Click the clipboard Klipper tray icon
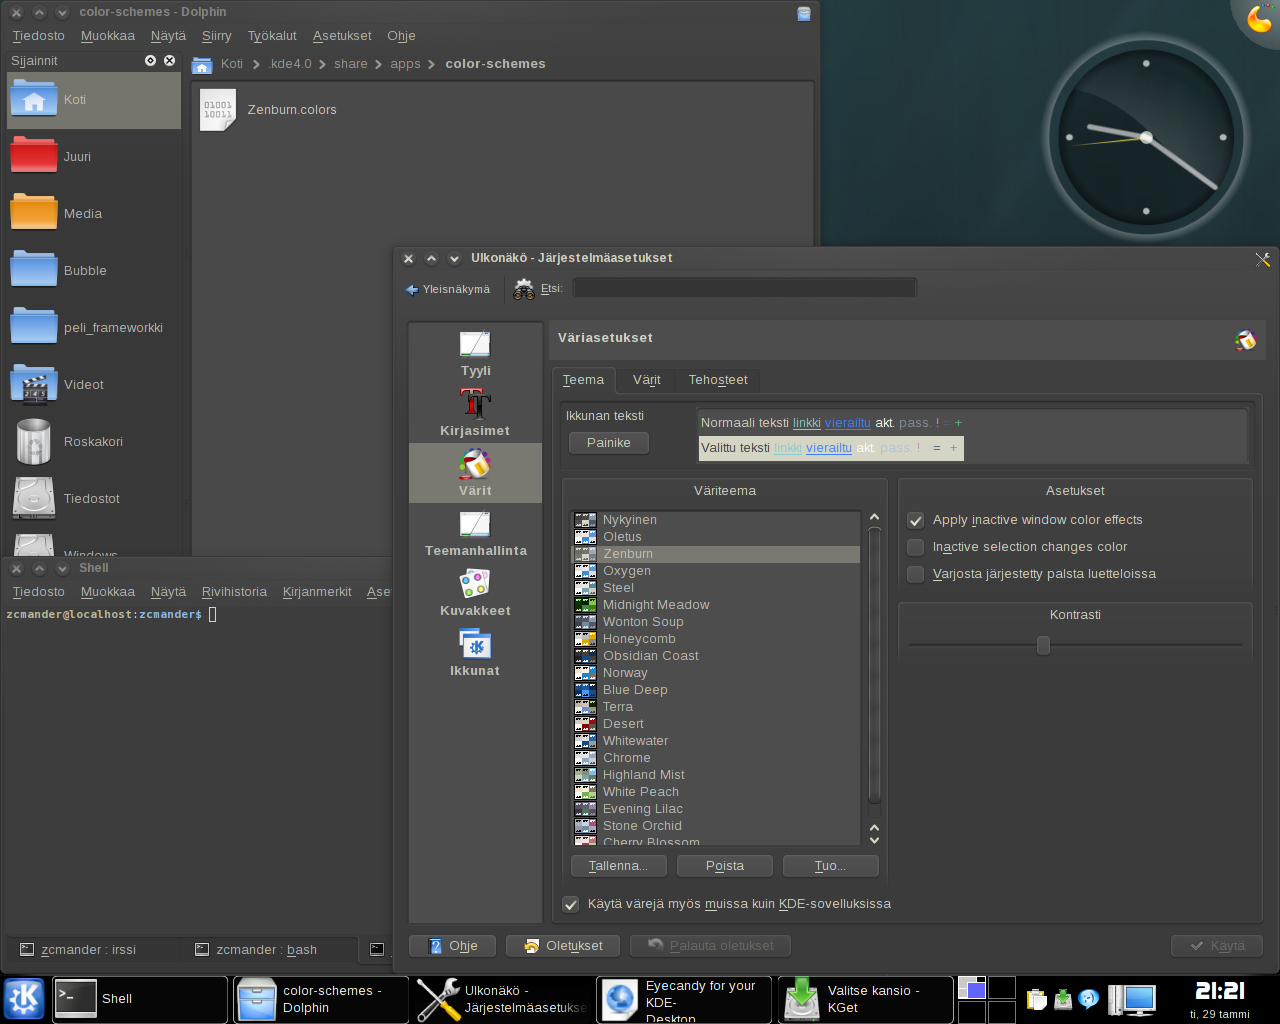The image size is (1280, 1024). (1037, 999)
